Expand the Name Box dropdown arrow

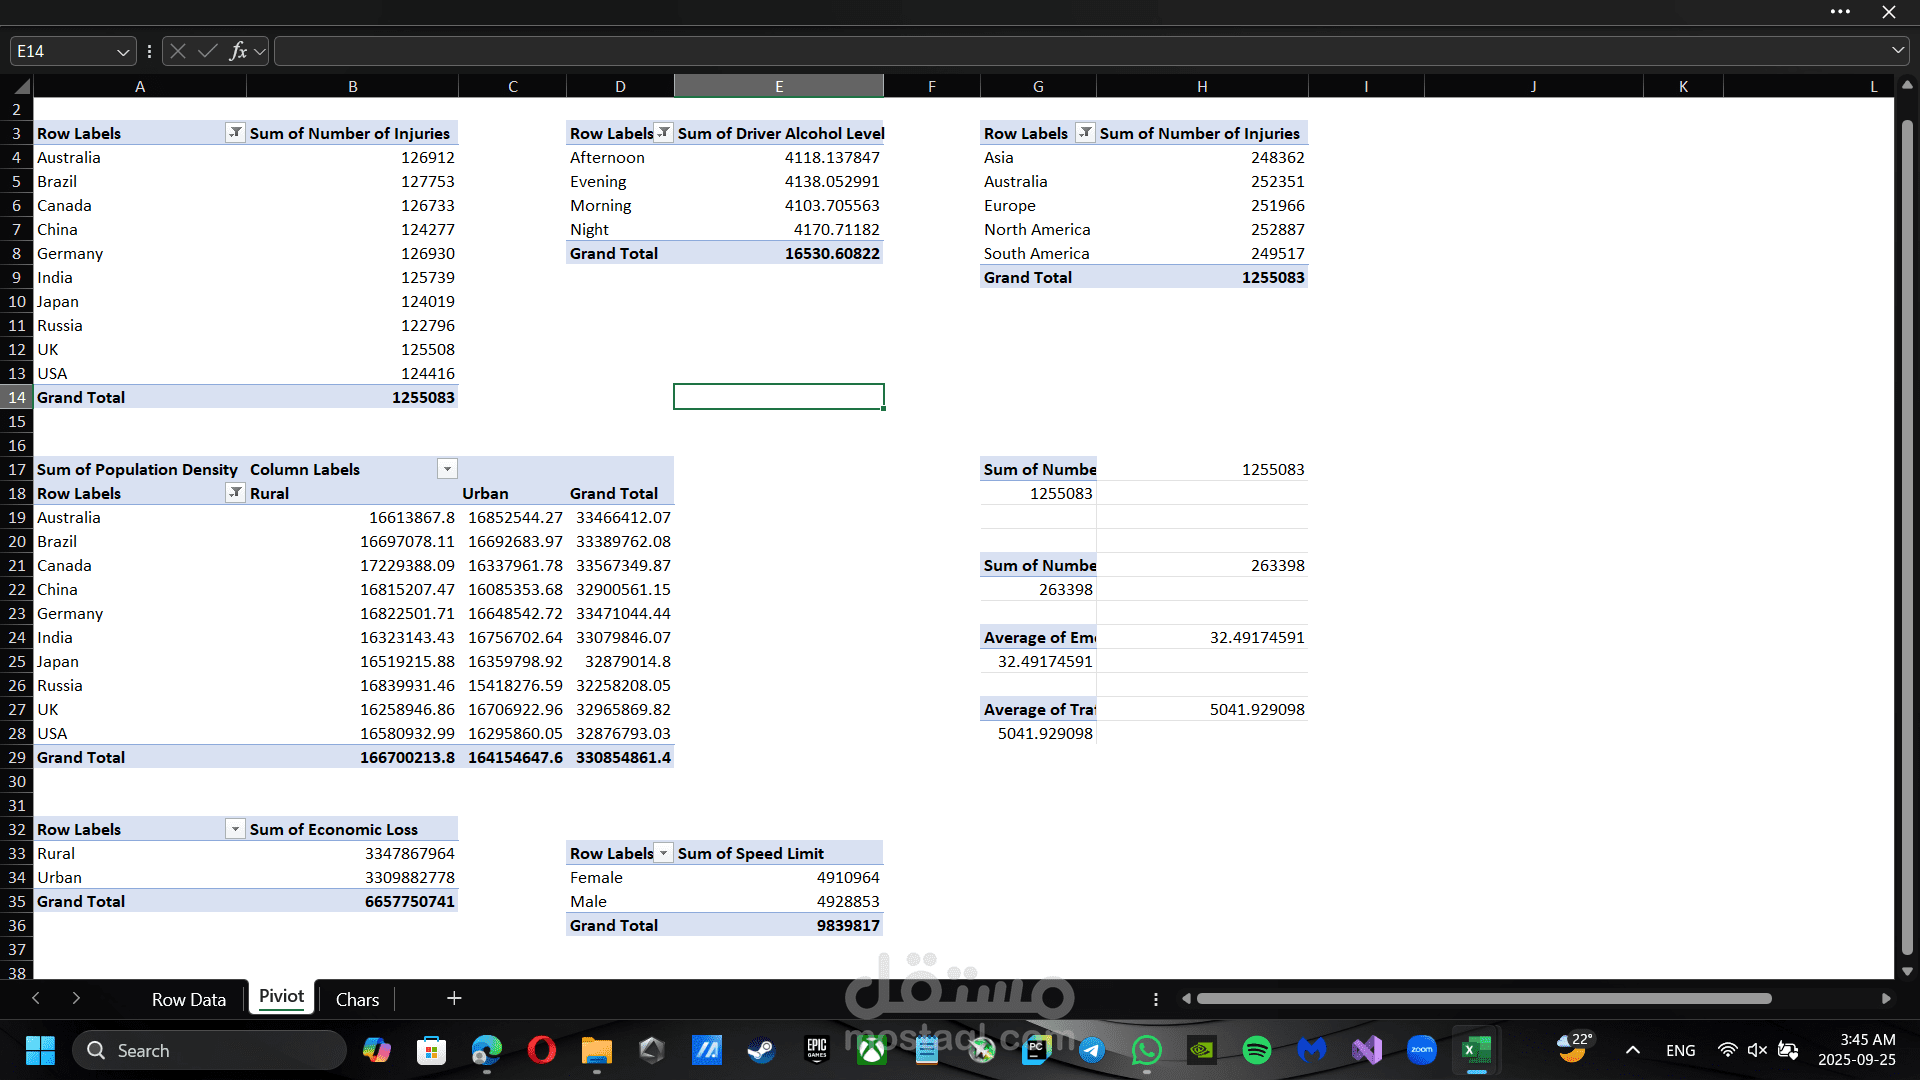click(123, 51)
